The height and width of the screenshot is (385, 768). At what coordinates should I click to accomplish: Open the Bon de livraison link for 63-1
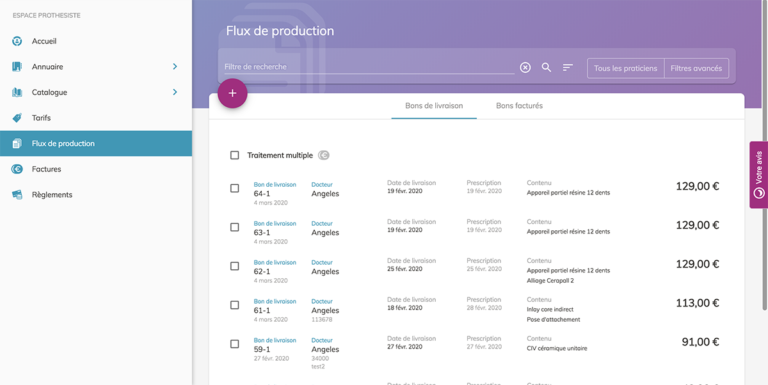275,223
